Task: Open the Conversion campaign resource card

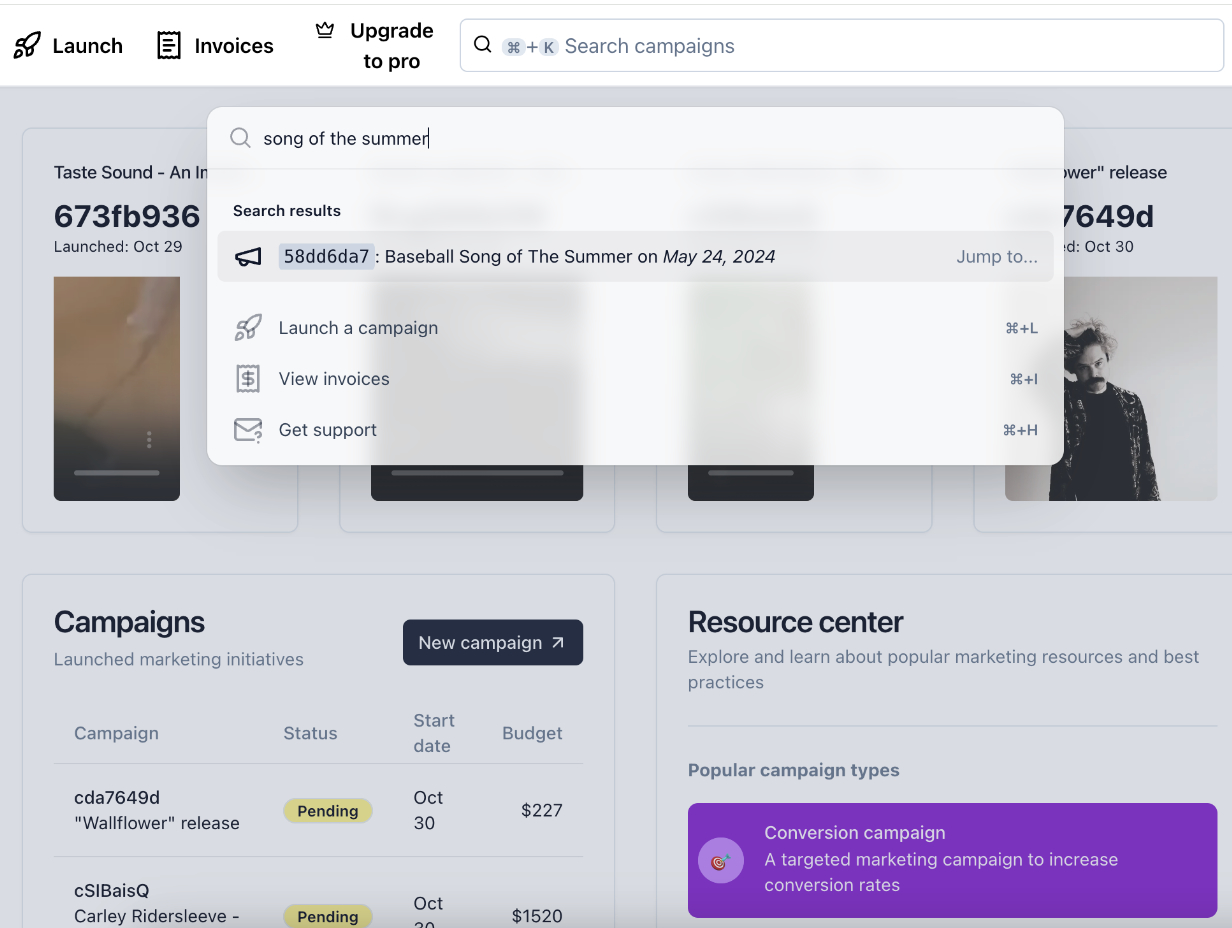Action: pos(952,861)
